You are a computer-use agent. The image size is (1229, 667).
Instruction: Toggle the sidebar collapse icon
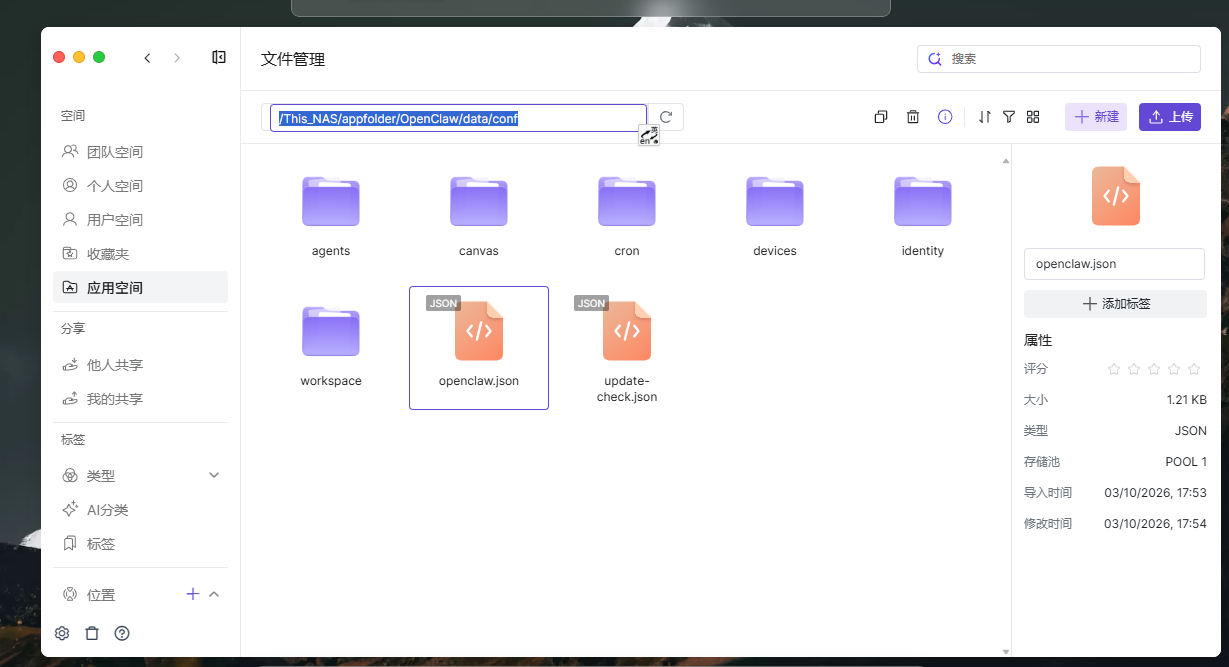[219, 58]
